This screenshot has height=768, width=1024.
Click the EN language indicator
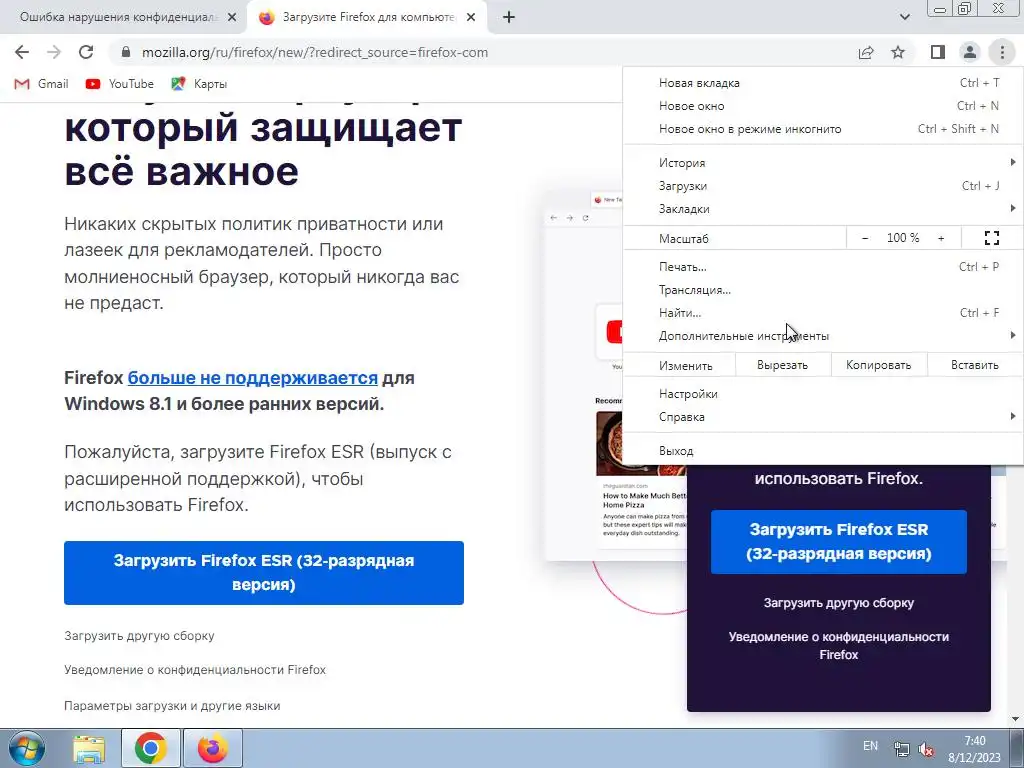coord(870,746)
